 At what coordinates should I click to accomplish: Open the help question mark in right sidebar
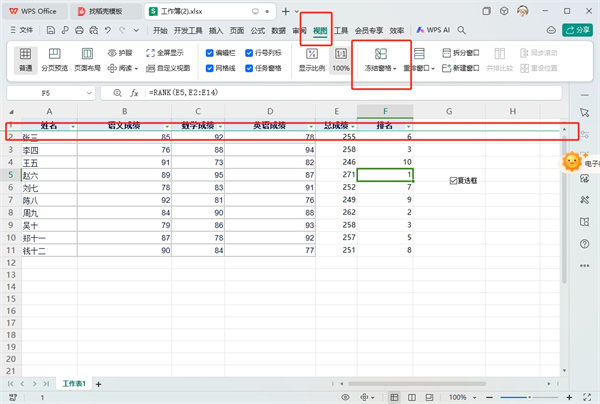coord(584,244)
